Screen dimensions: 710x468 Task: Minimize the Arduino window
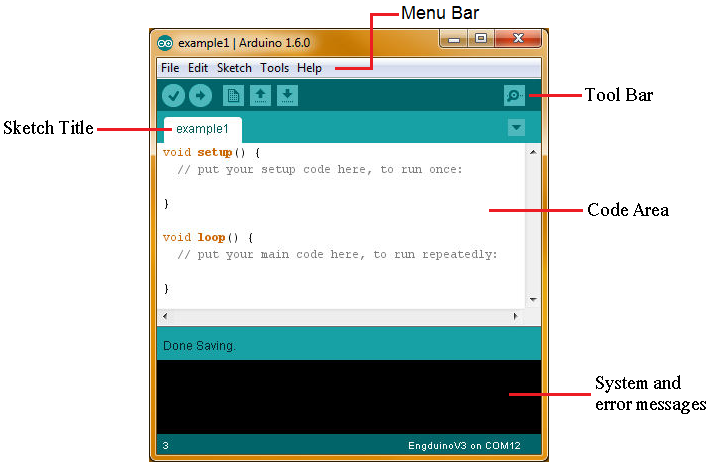click(454, 39)
